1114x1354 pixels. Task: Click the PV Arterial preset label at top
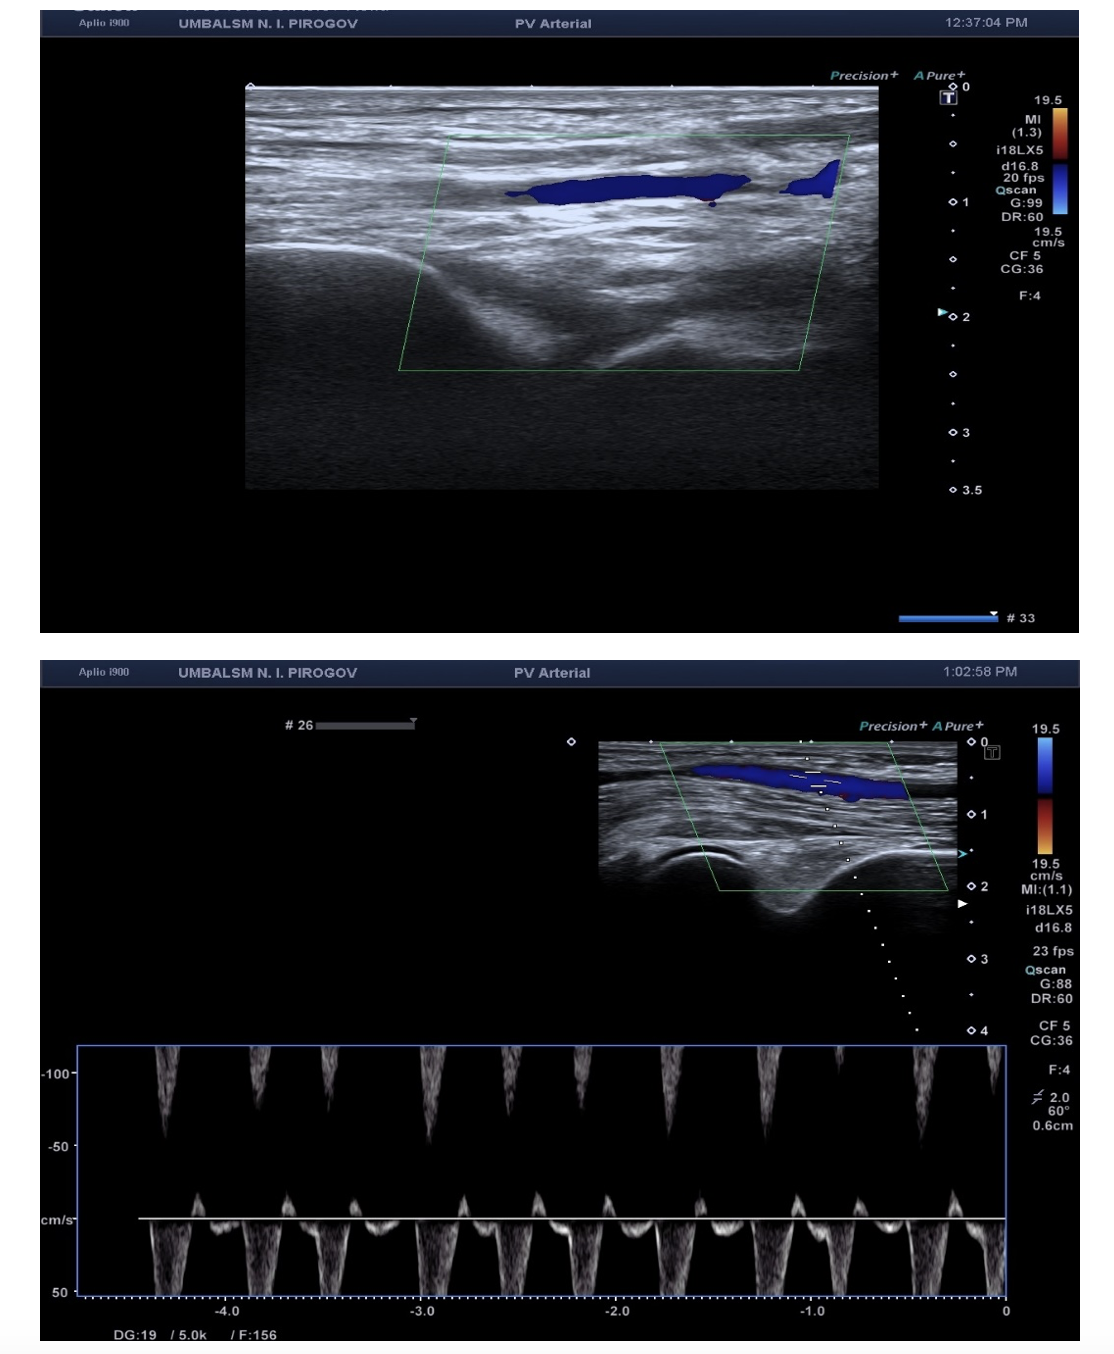click(x=553, y=24)
